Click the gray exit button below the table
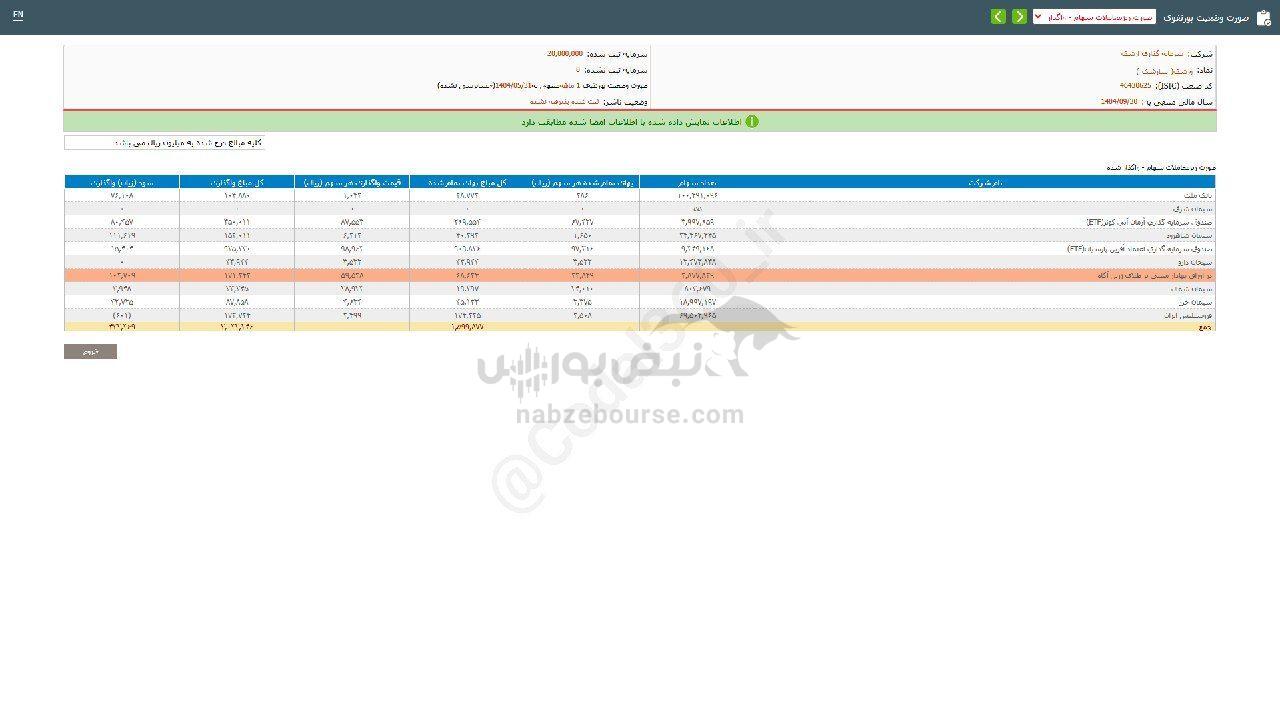This screenshot has height=720, width=1280. click(90, 352)
